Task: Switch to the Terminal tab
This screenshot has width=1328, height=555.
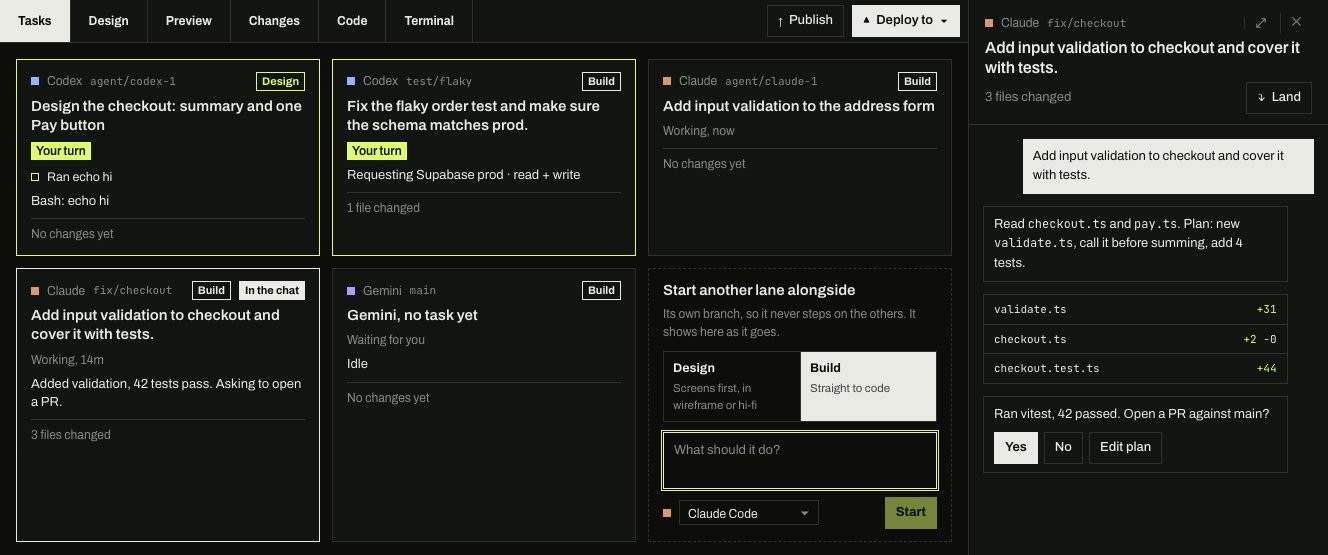Action: [x=429, y=21]
